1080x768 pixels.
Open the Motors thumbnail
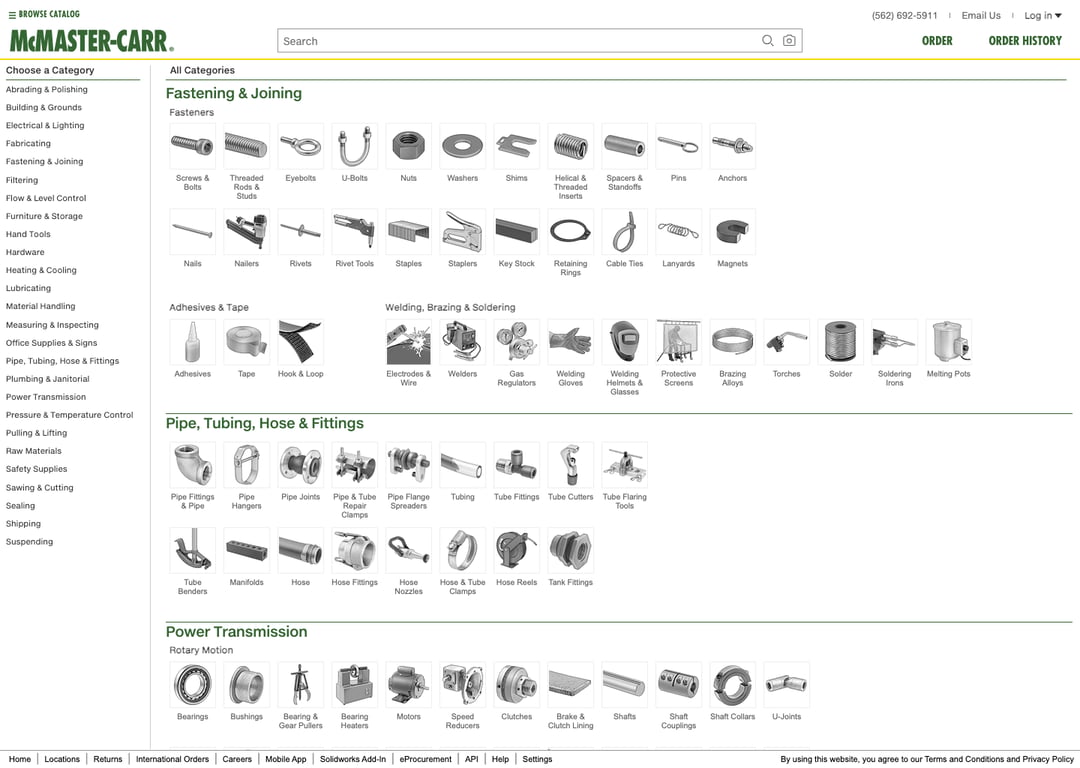(408, 685)
